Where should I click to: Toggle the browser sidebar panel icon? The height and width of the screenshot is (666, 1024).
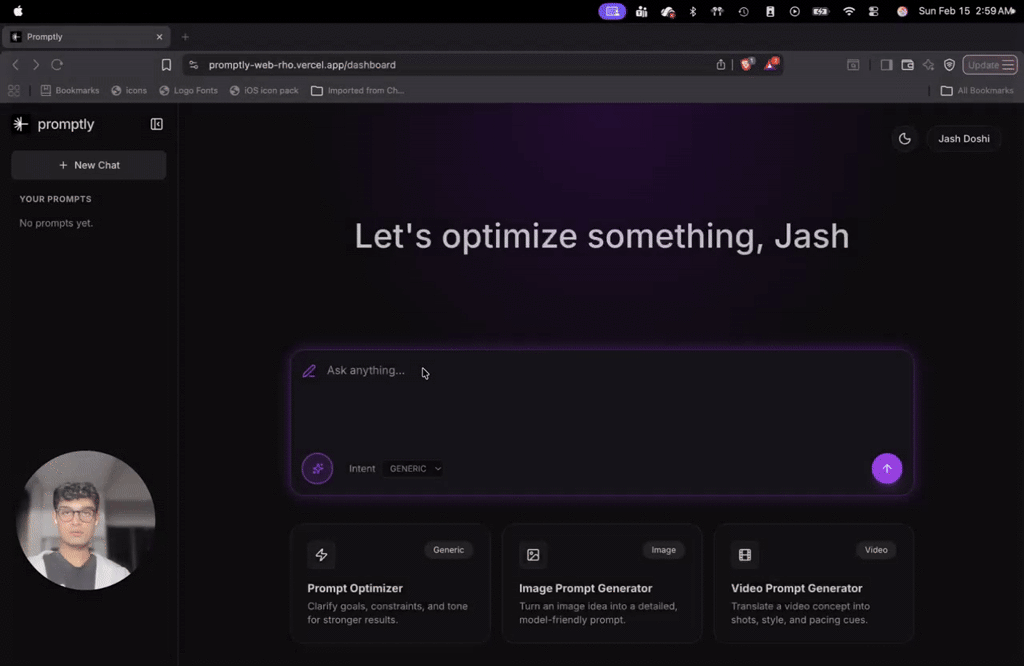click(x=886, y=65)
